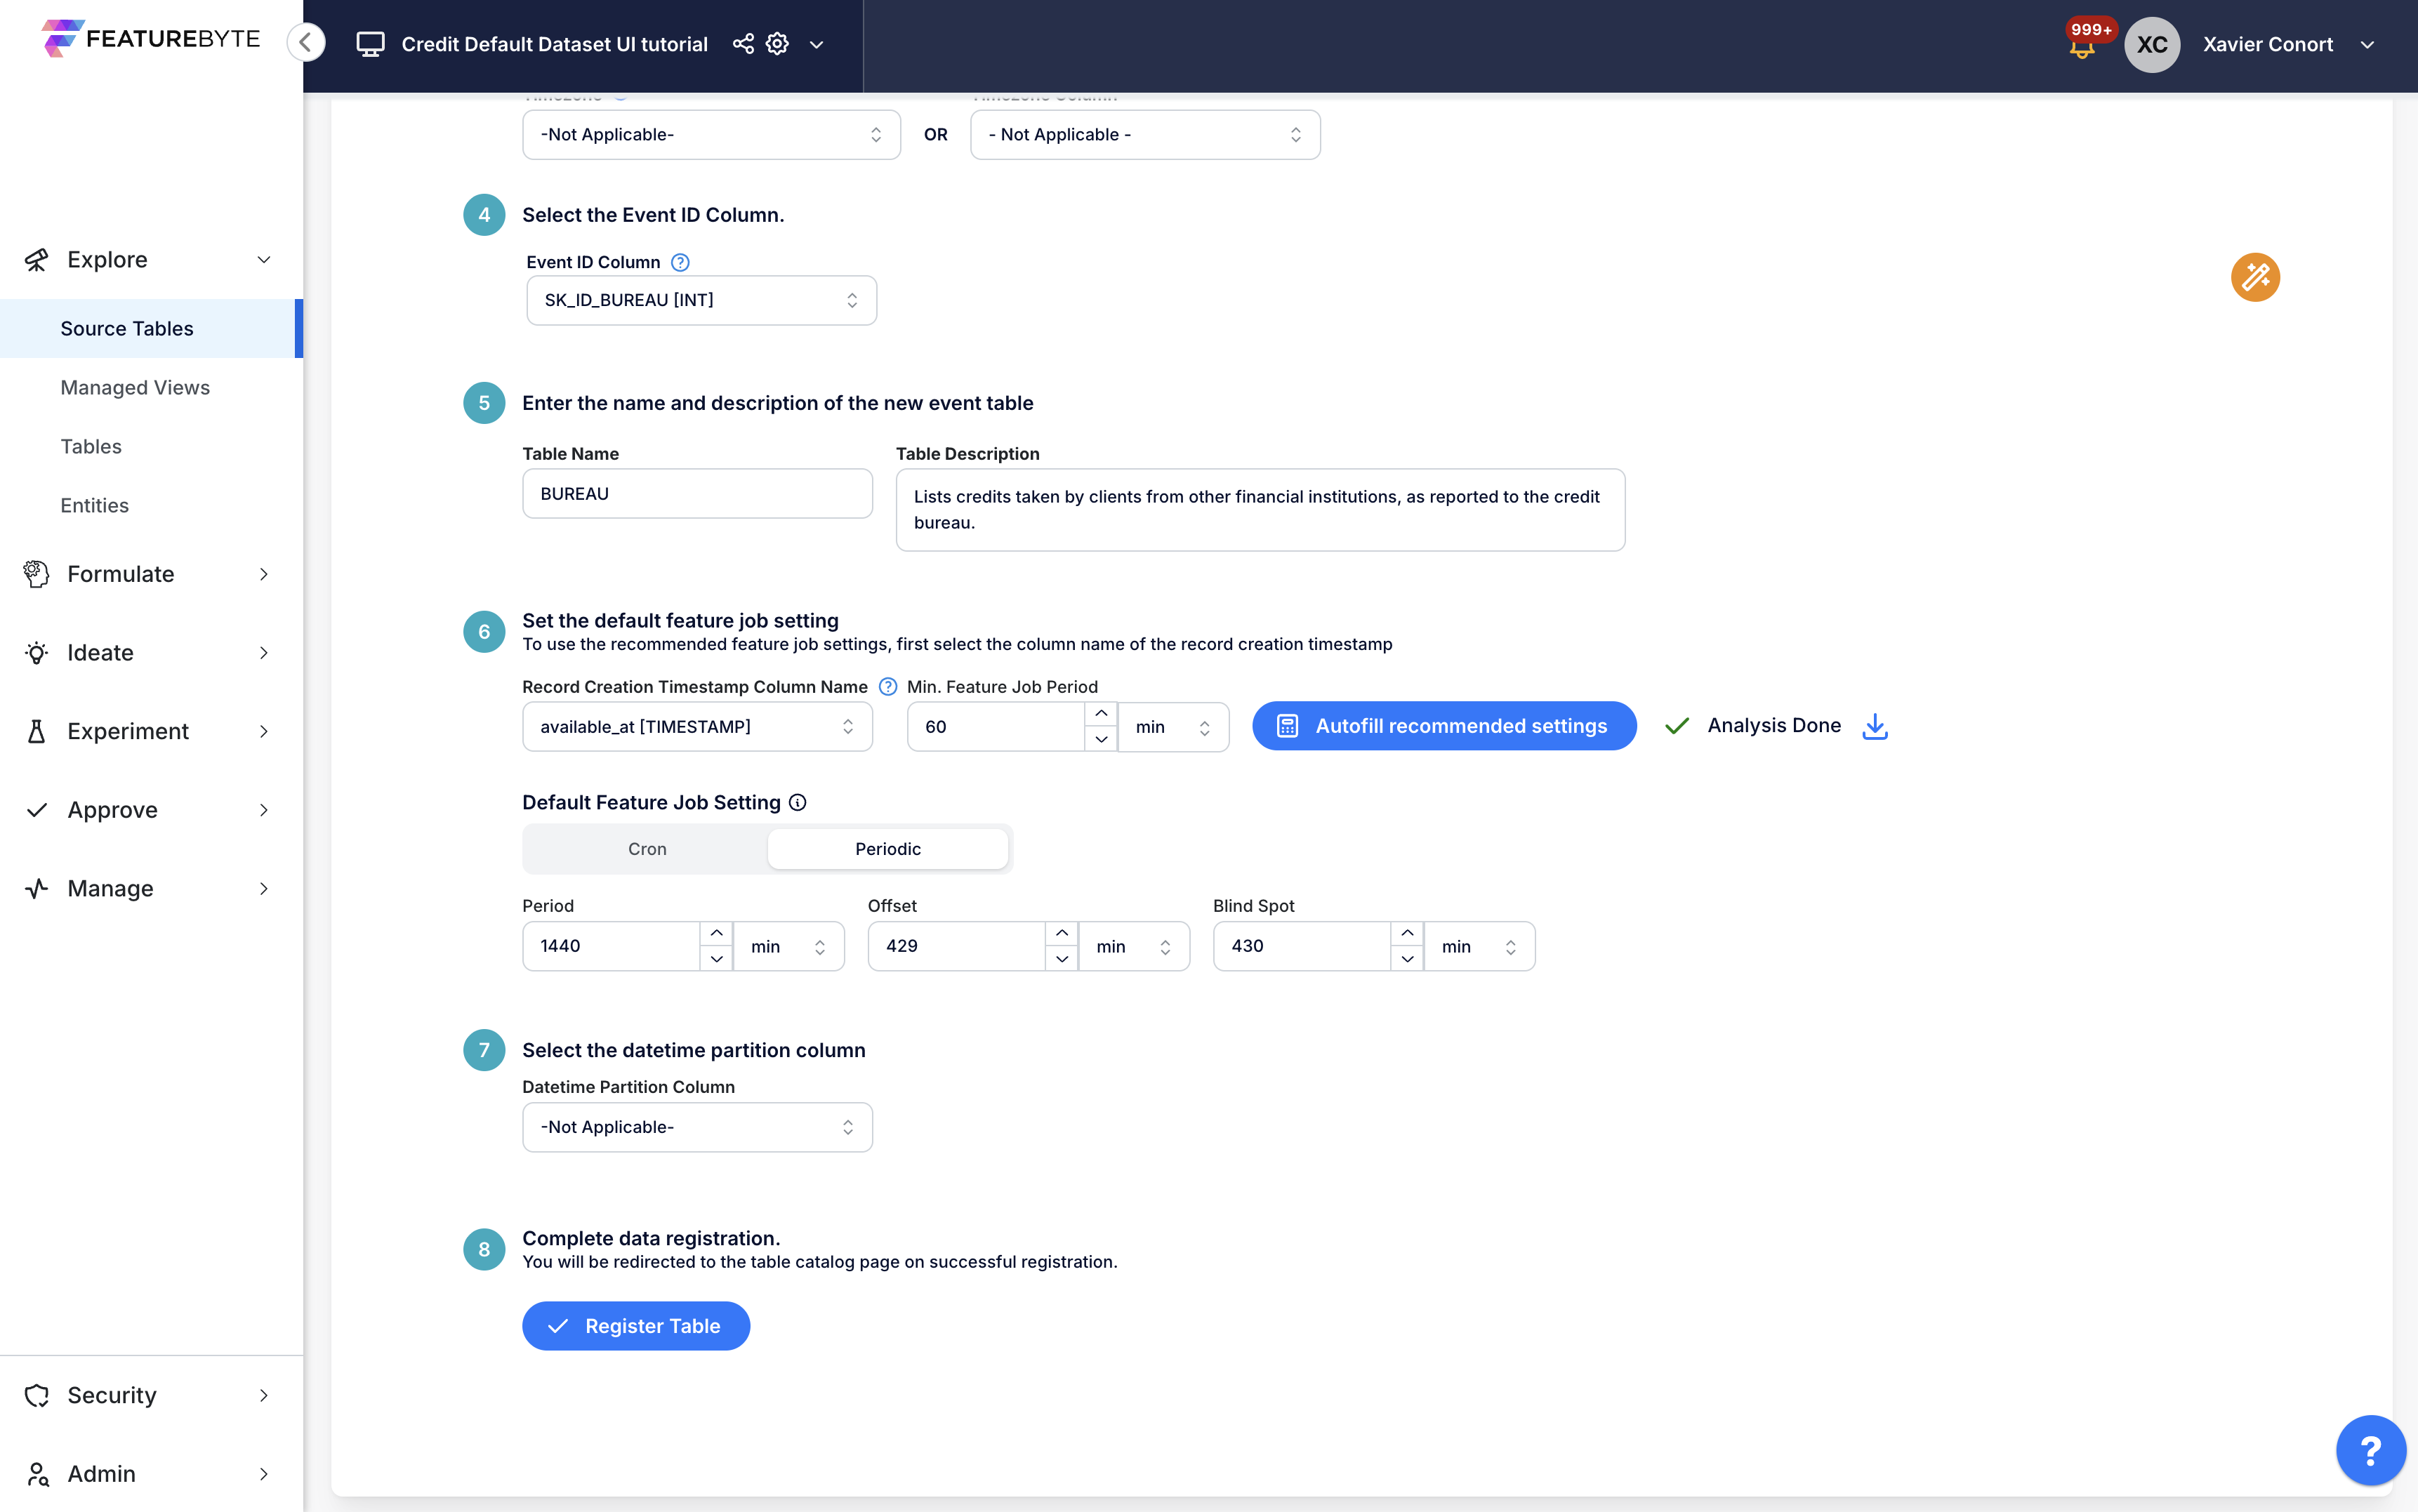Increment the Period value stepper
This screenshot has width=2418, height=1512.
click(716, 933)
